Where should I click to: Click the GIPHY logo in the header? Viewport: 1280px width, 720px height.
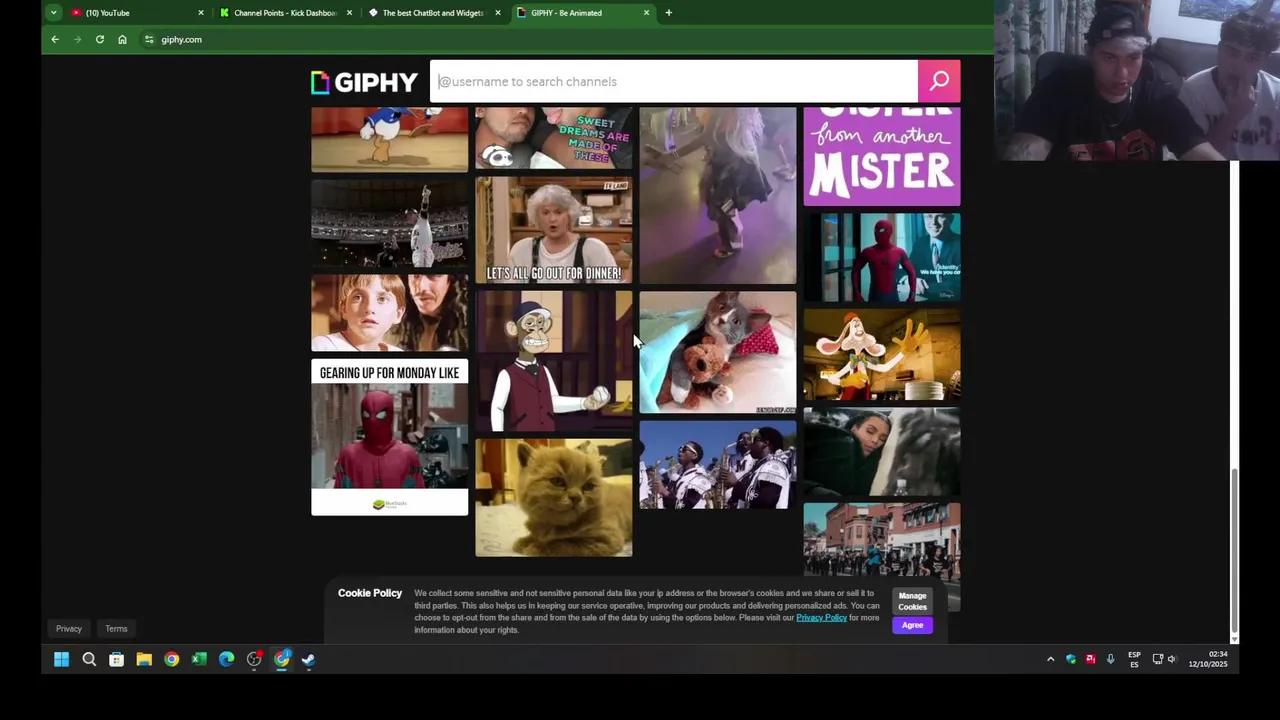pyautogui.click(x=364, y=82)
